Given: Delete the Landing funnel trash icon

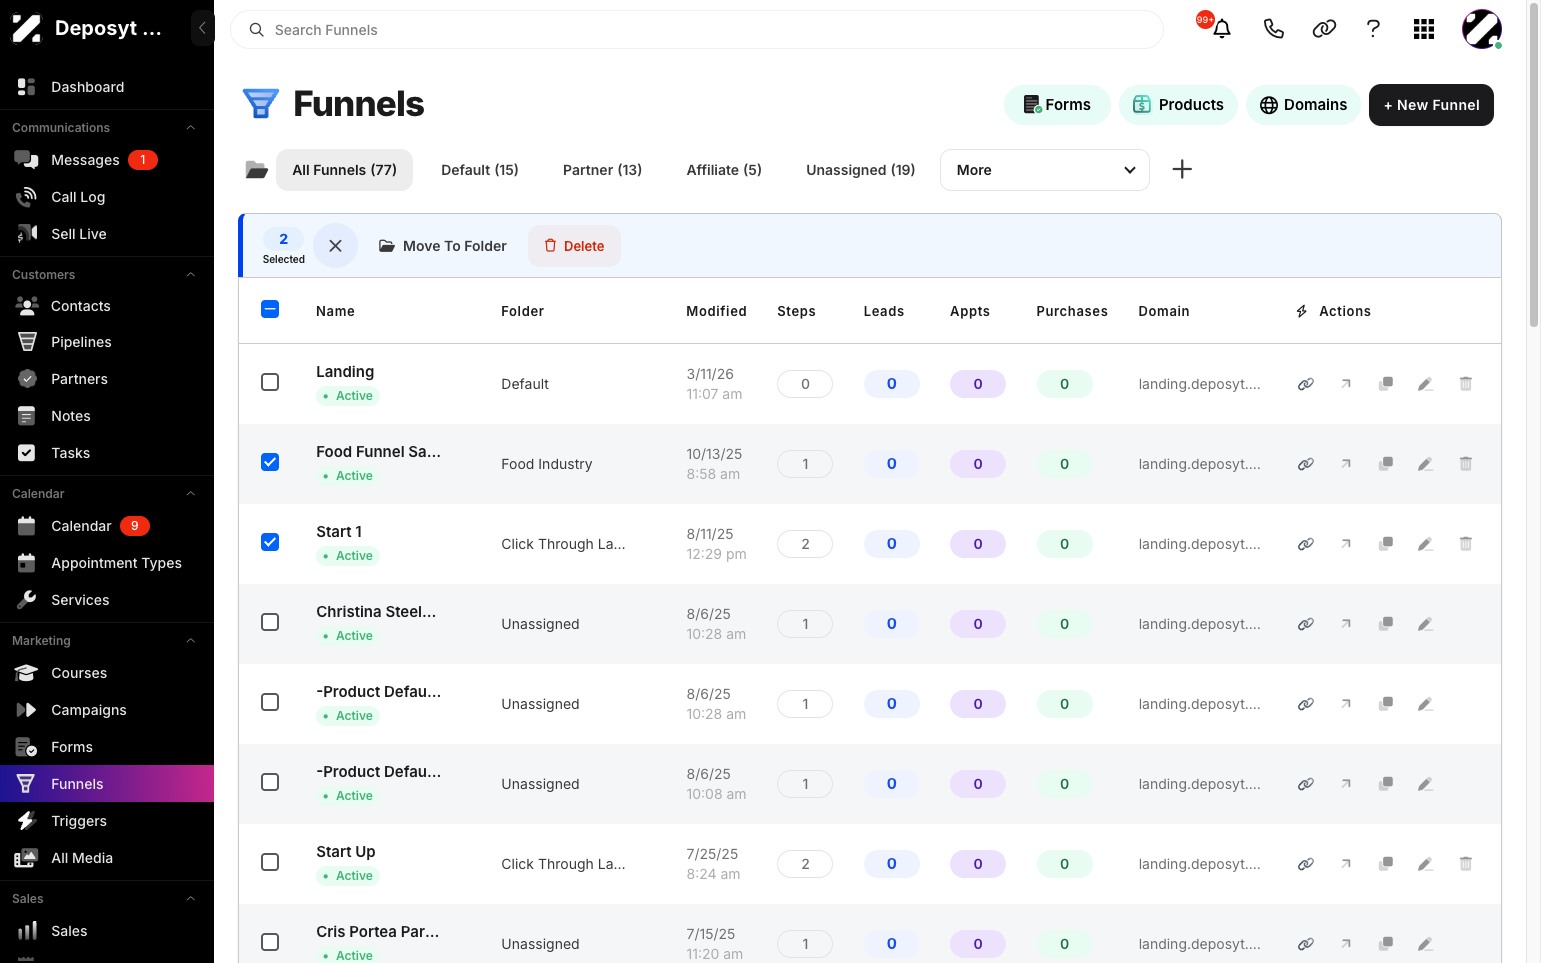Looking at the screenshot, I should (1465, 384).
